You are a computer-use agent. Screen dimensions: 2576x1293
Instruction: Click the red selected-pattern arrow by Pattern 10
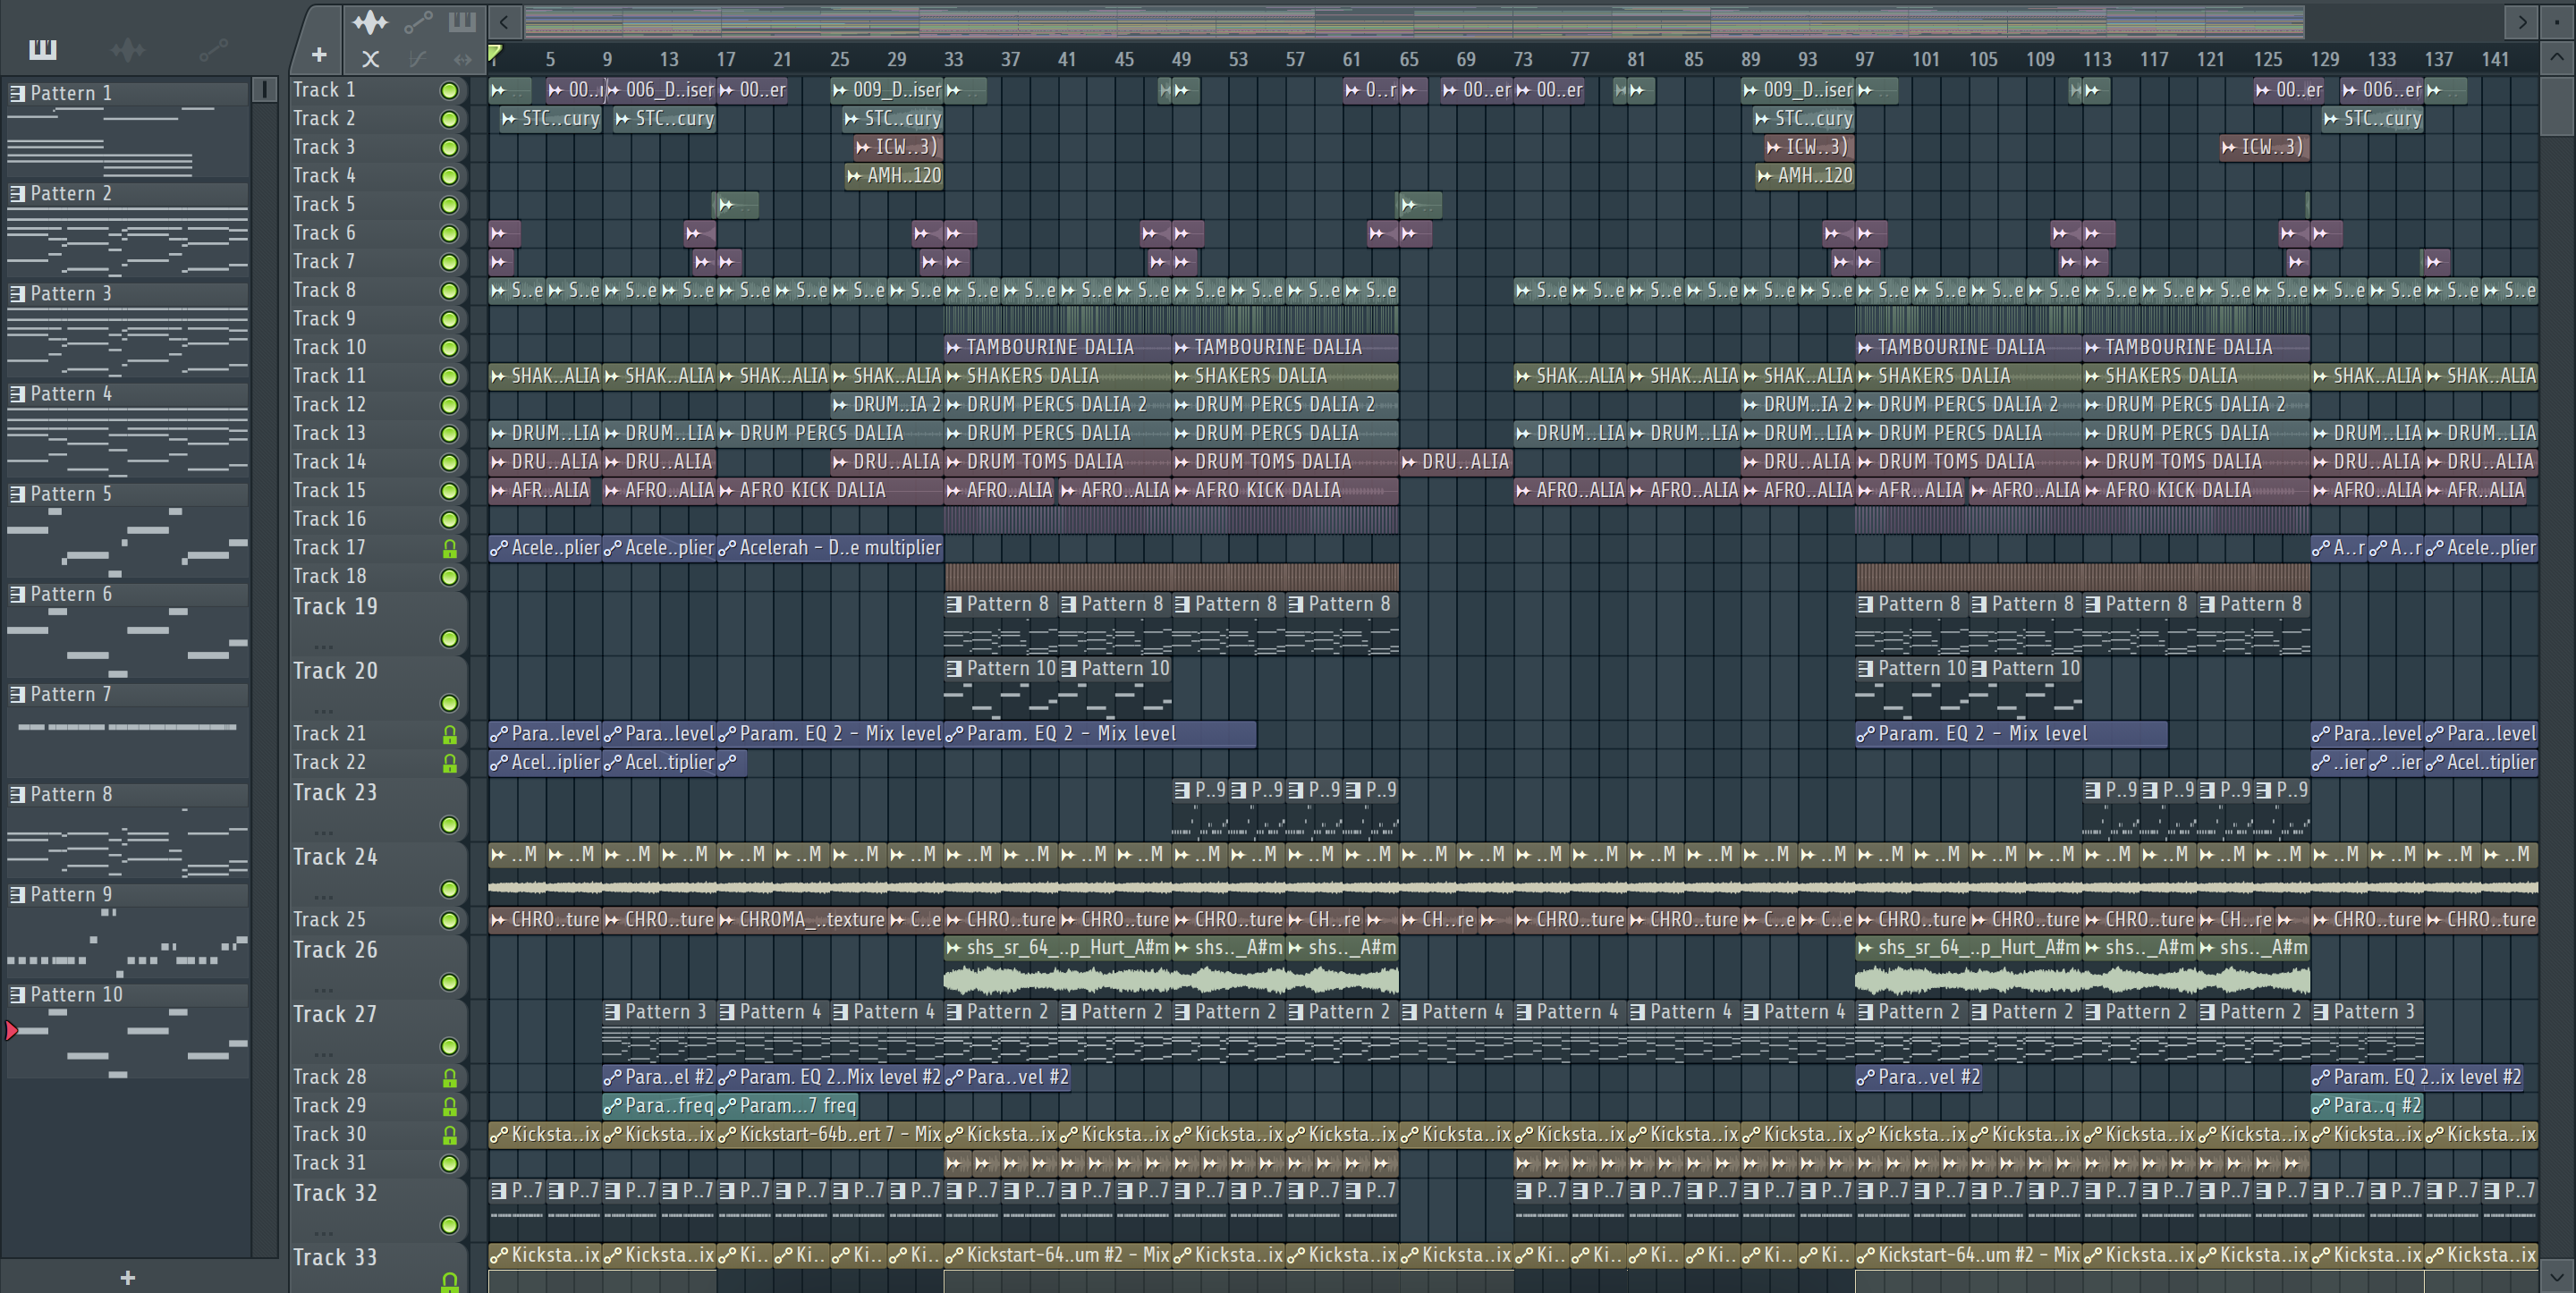pyautogui.click(x=11, y=1030)
